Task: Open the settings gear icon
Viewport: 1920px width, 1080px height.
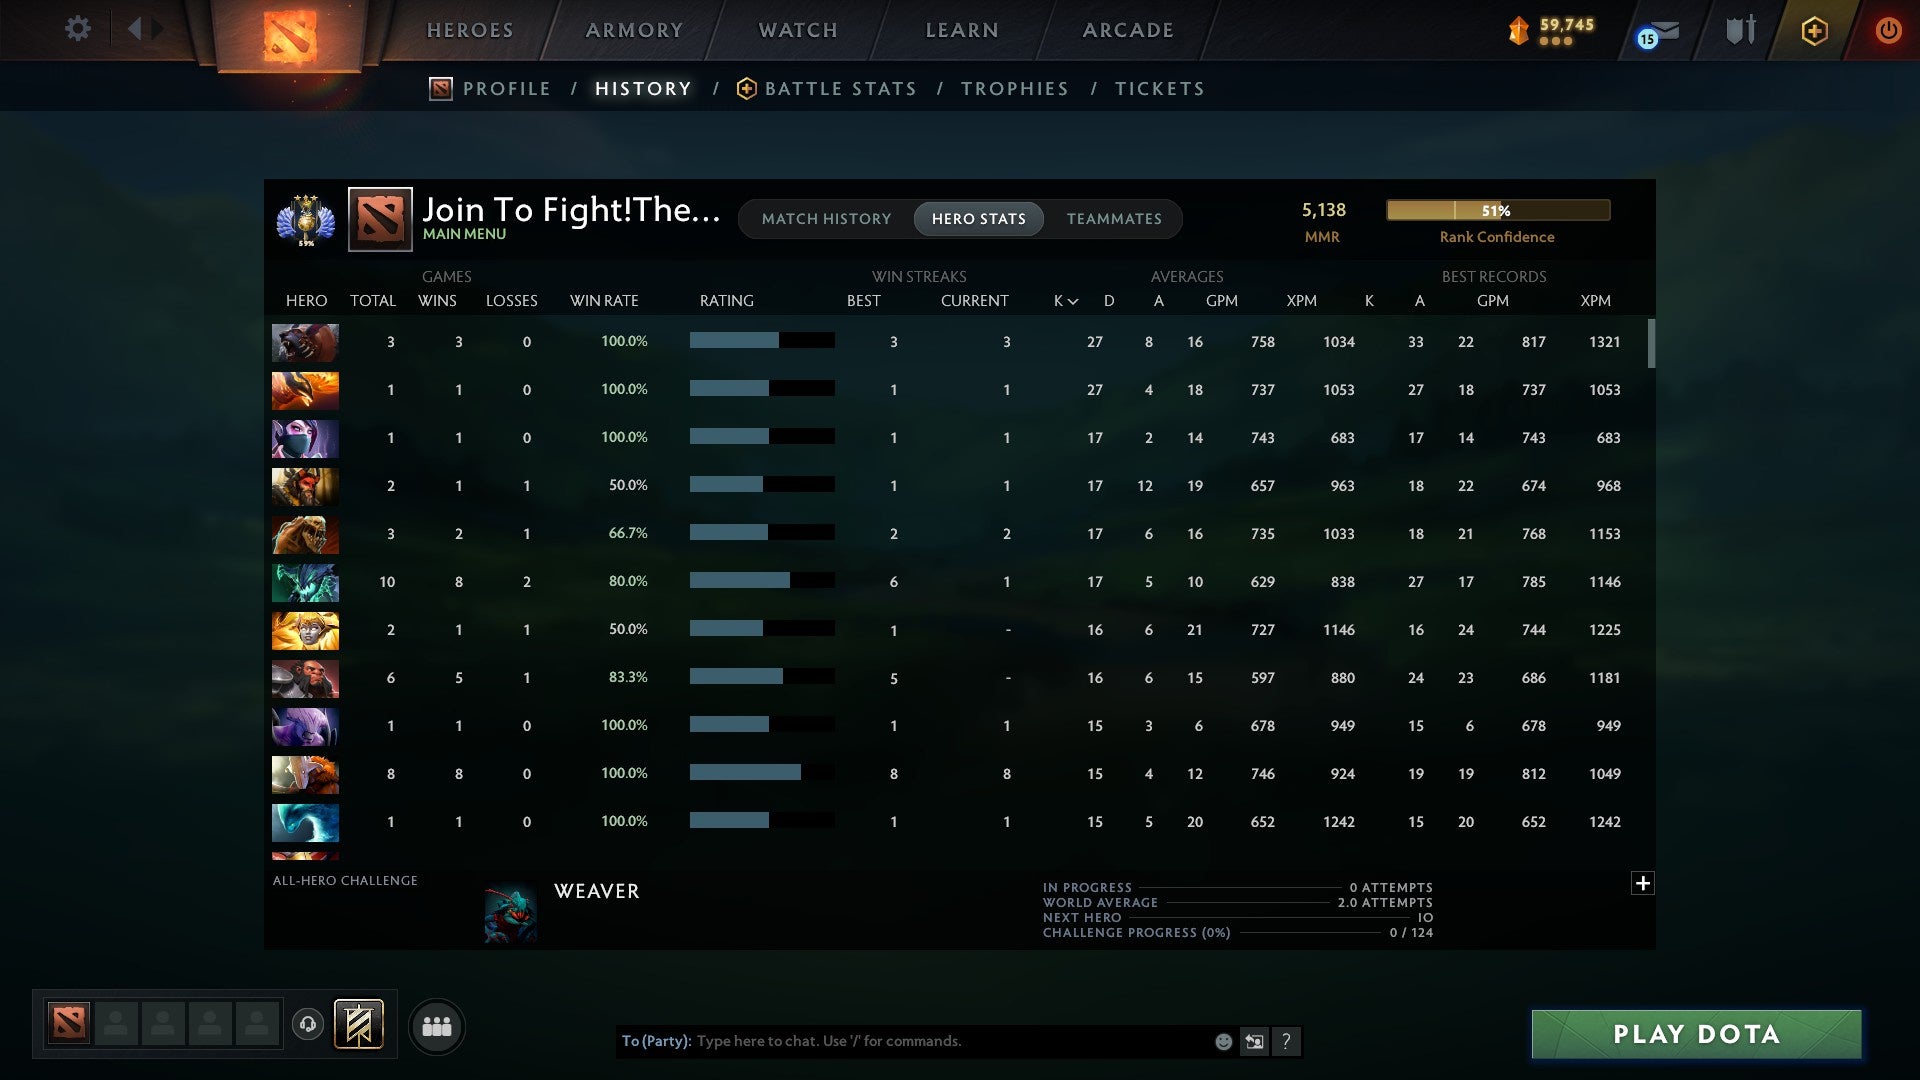Action: click(x=78, y=28)
